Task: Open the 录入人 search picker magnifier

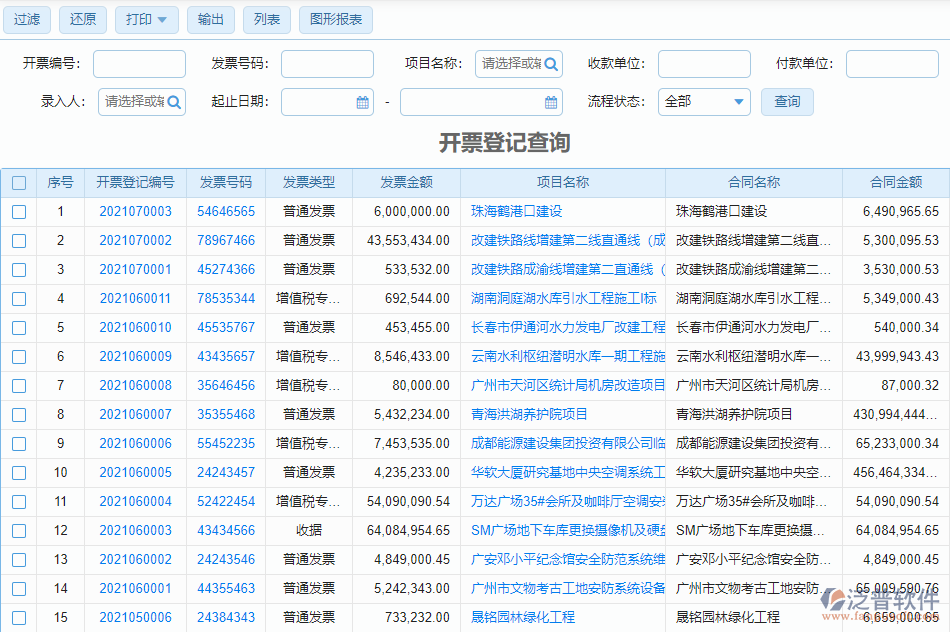Action: pos(175,102)
